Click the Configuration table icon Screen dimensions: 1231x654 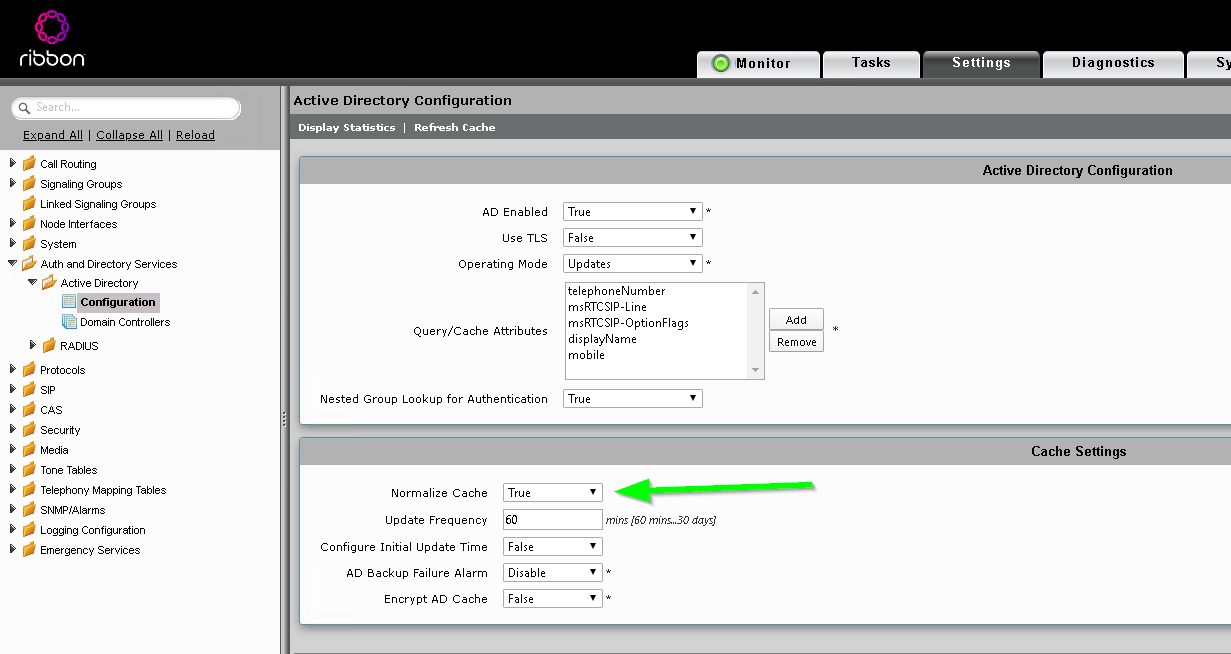(x=71, y=302)
